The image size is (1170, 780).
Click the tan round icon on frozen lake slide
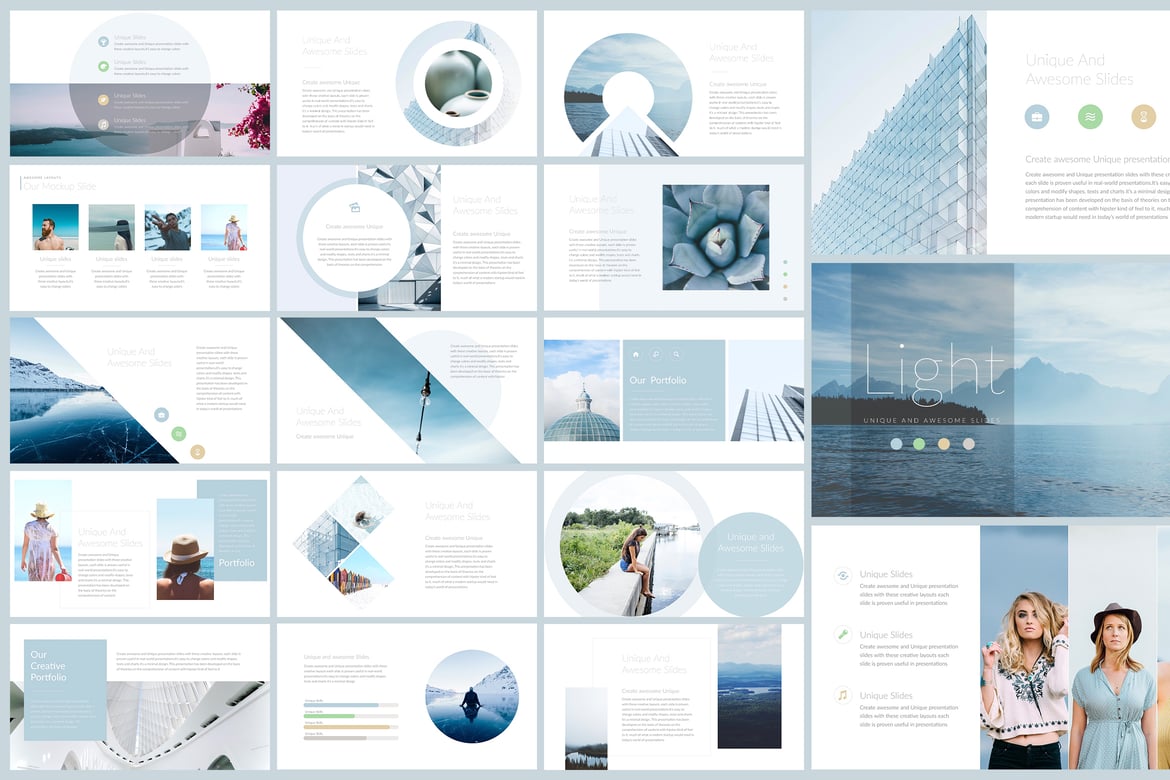pos(197,452)
